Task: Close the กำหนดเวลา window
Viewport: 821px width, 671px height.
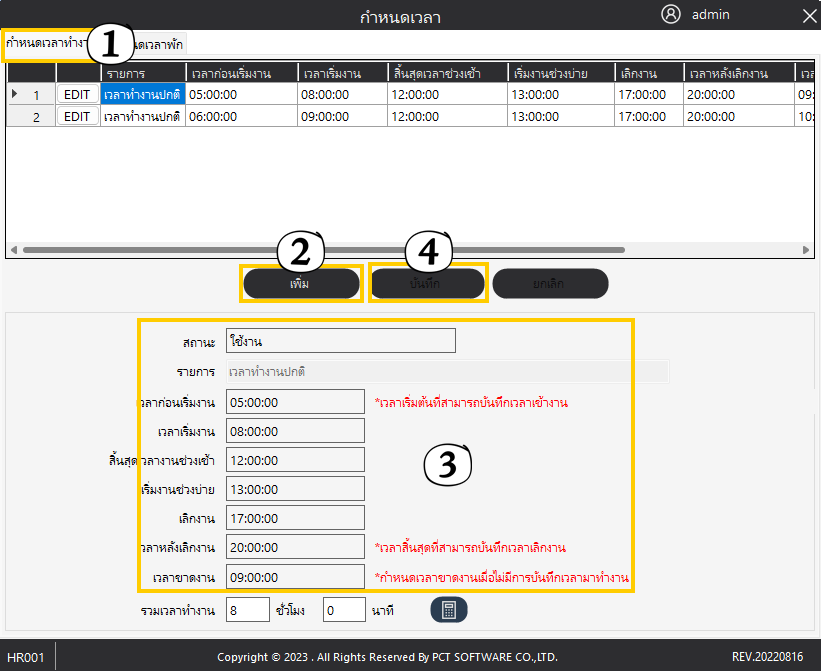Action: pos(809,16)
